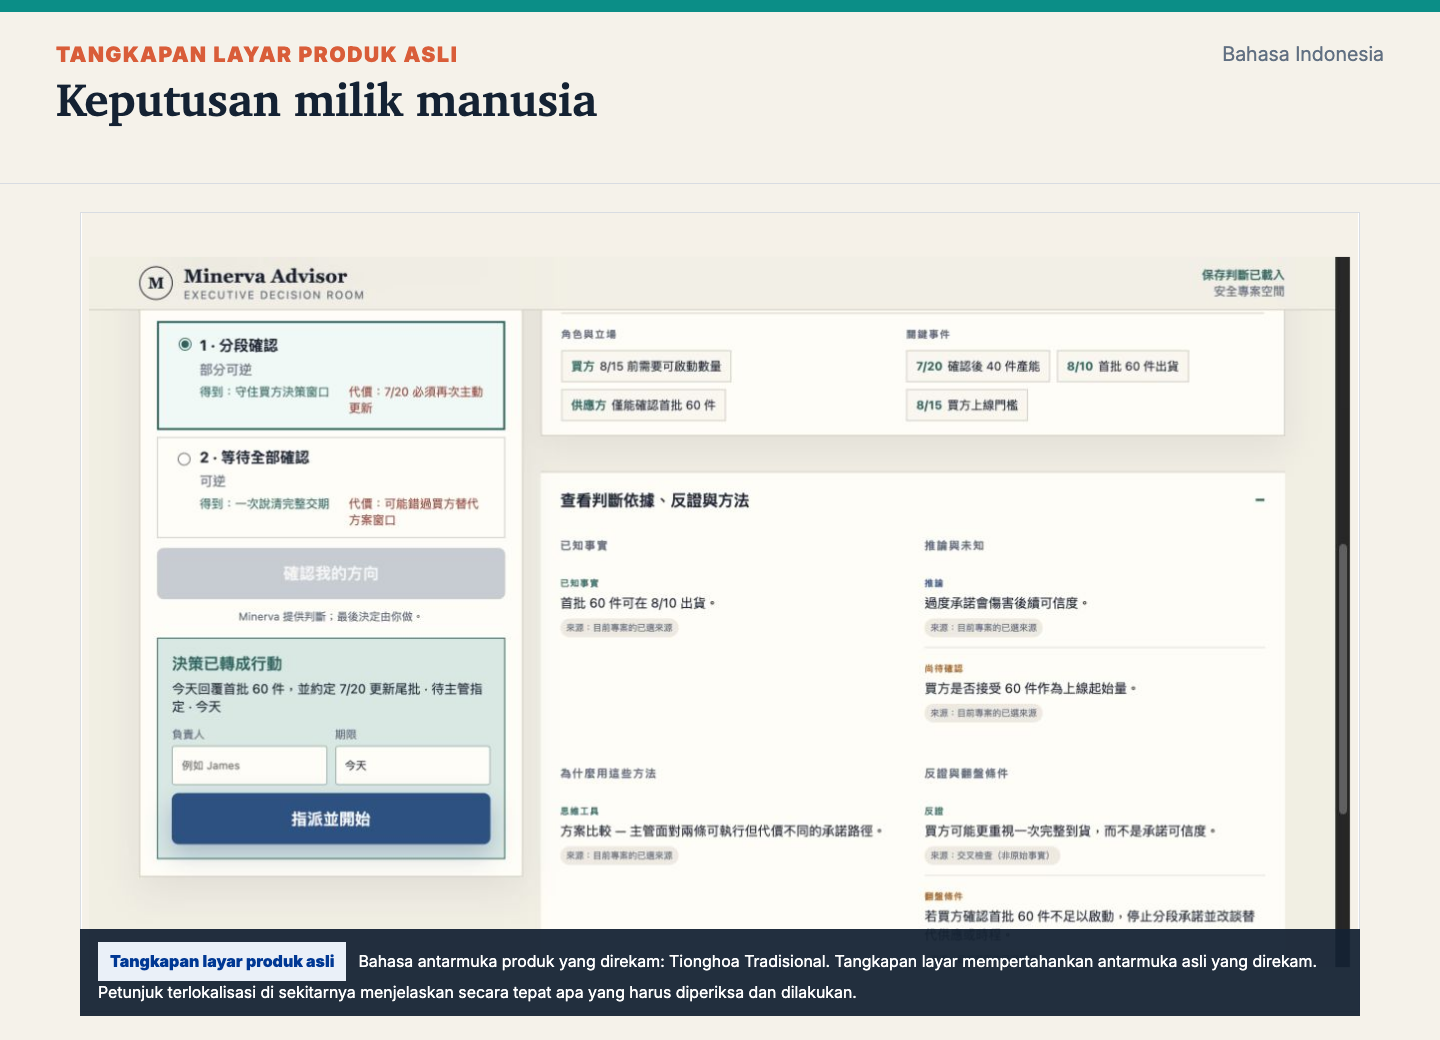Click the 推論與未知 column label

[x=954, y=546]
